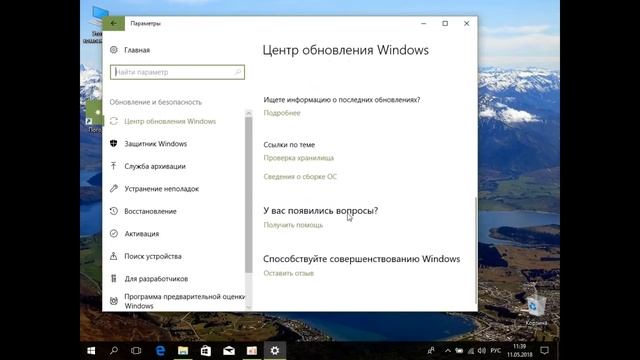Focus the Найти параметр search field
Screen dimensions: 640x360
coord(177,72)
